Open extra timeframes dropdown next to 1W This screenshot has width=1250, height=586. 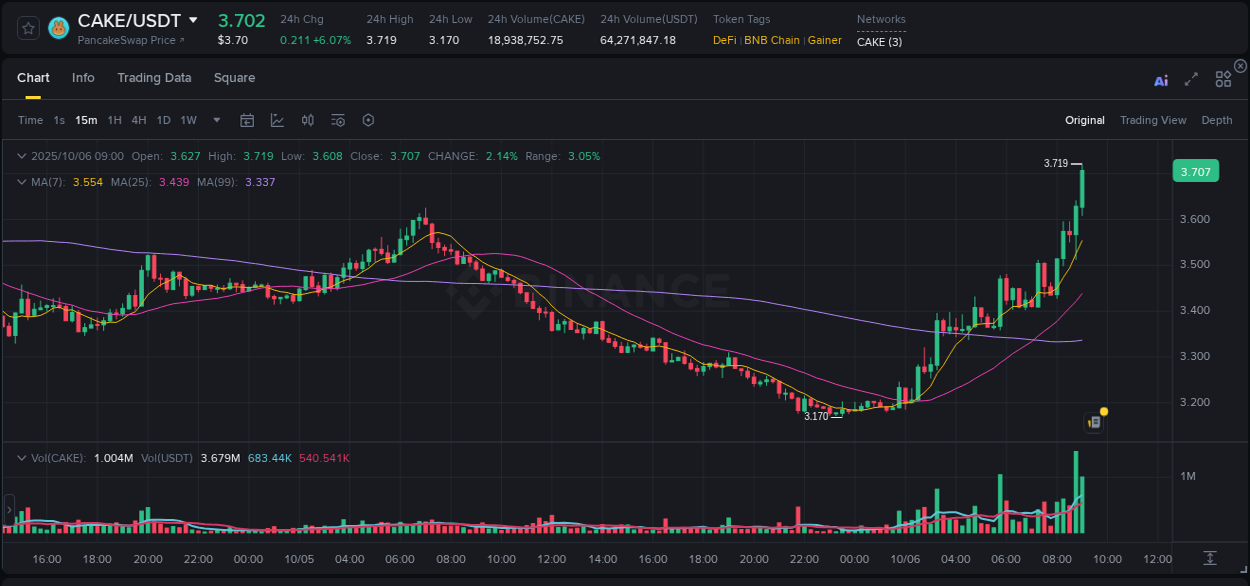[x=215, y=120]
